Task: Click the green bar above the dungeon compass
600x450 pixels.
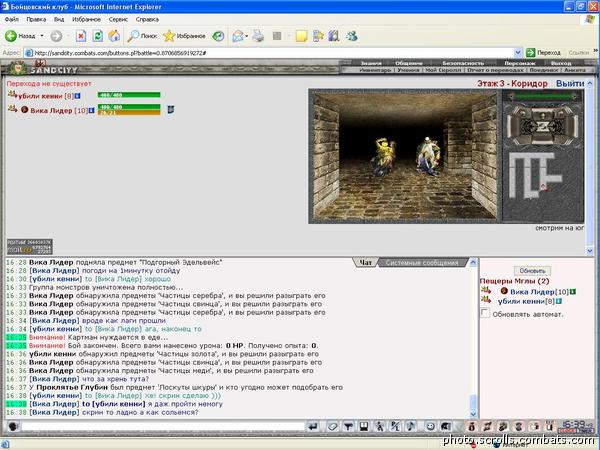Action: [543, 97]
